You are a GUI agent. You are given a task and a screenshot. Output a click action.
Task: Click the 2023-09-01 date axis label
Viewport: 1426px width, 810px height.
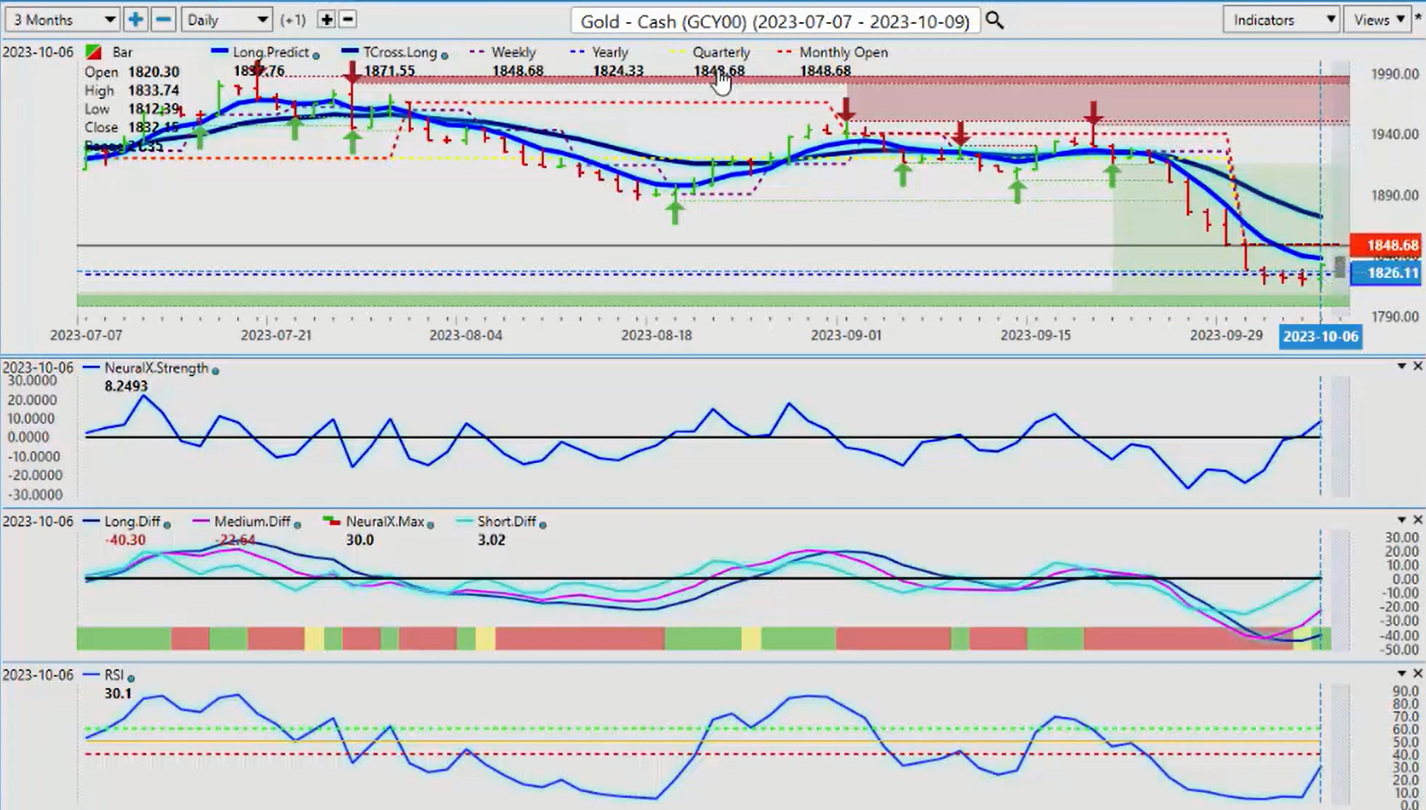[x=848, y=336]
